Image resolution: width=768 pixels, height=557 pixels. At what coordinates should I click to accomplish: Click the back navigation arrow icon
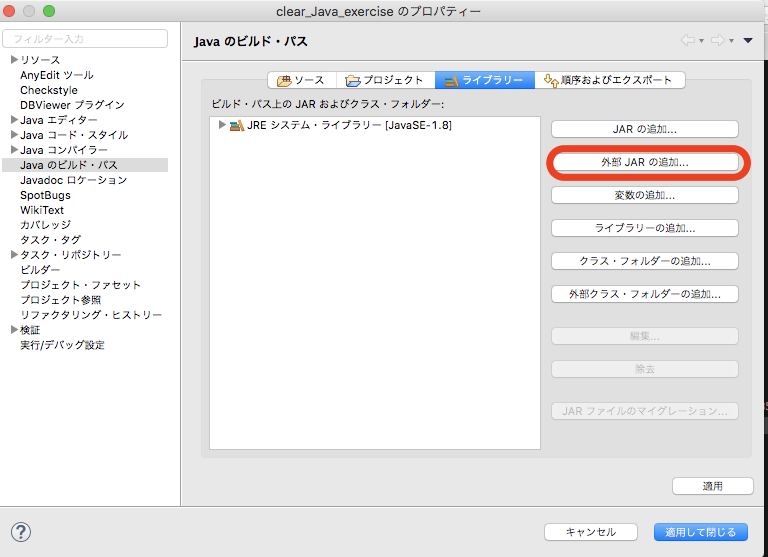pos(688,40)
